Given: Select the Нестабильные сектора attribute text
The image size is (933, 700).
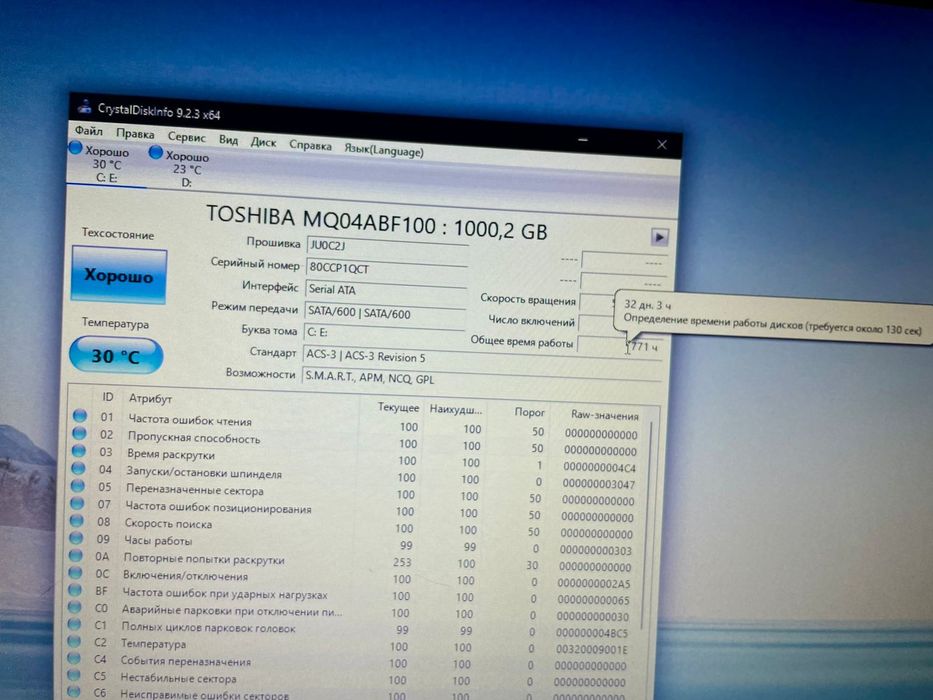Looking at the screenshot, I should [178, 678].
